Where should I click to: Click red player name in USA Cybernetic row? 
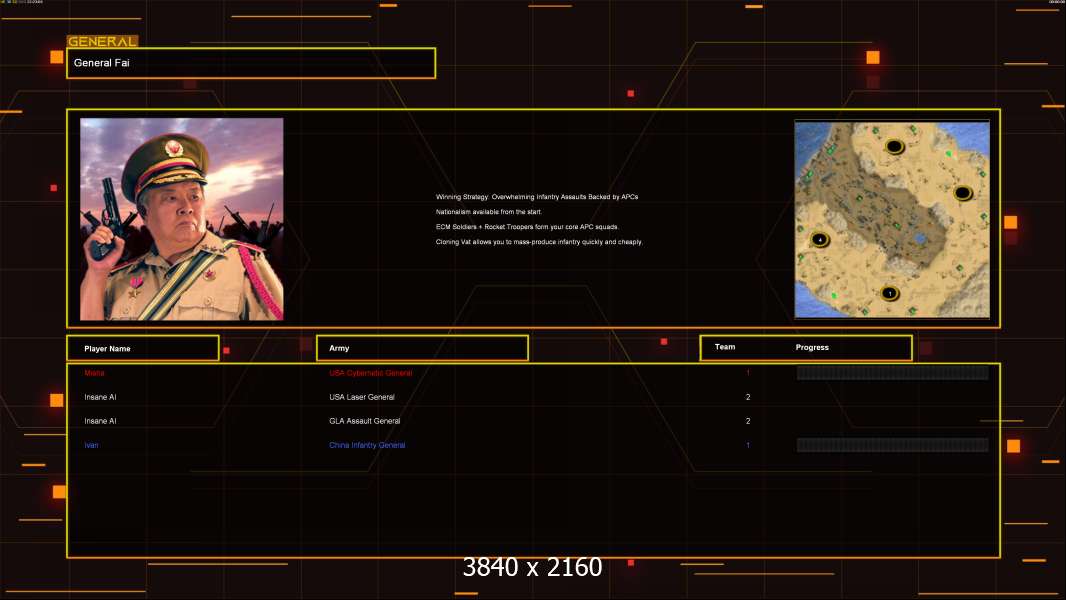pos(94,373)
